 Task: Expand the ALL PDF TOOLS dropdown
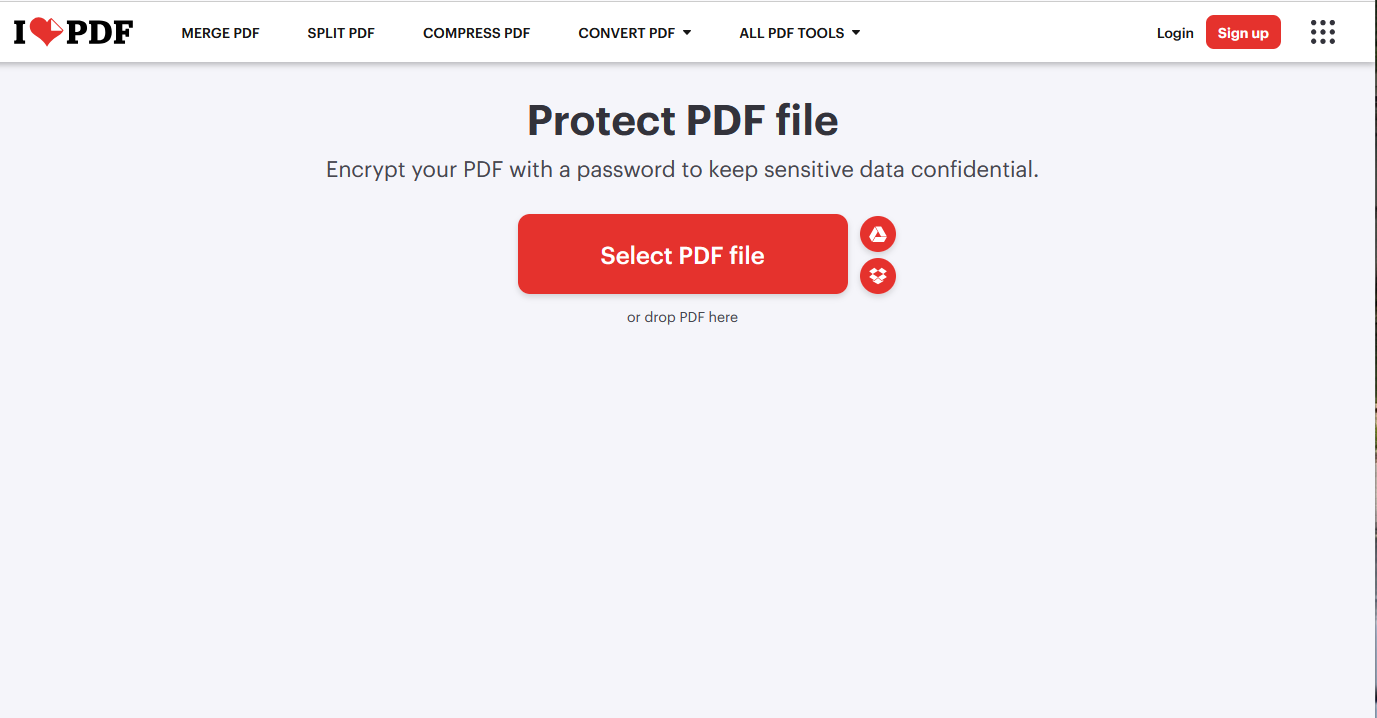click(x=799, y=32)
